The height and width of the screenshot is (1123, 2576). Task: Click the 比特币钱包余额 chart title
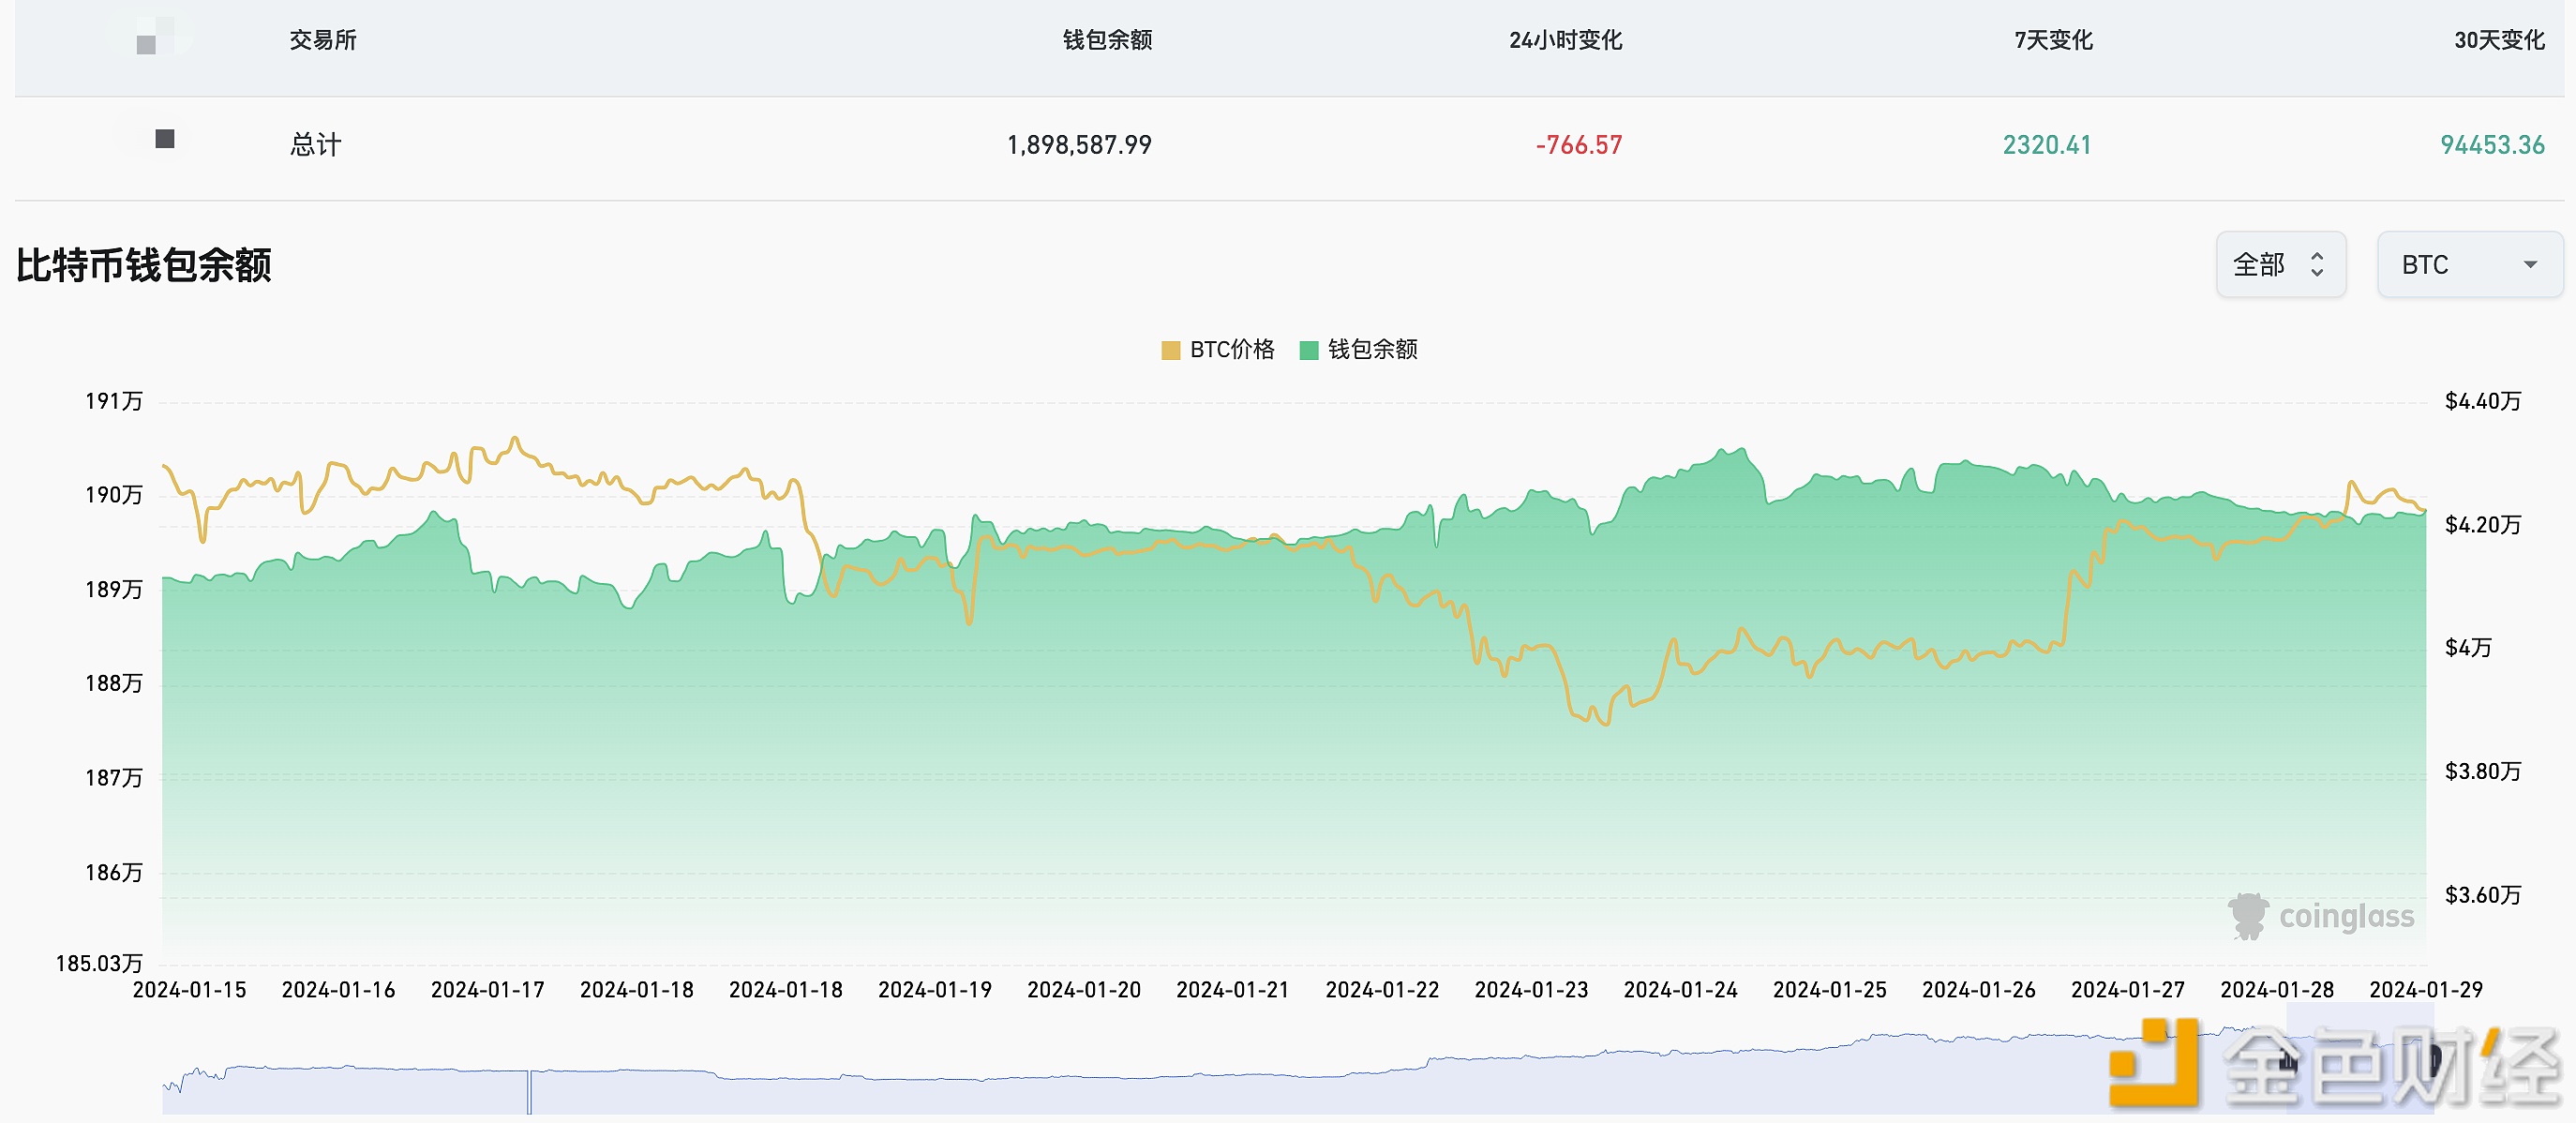click(x=146, y=267)
